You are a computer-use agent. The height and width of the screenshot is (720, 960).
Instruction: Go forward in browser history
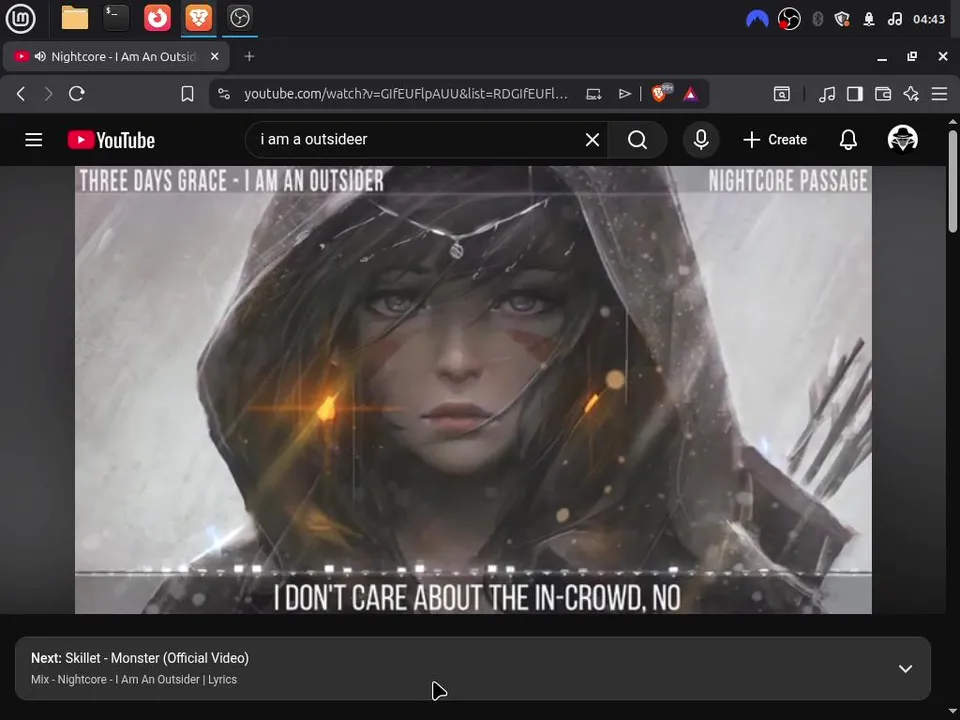tap(48, 94)
